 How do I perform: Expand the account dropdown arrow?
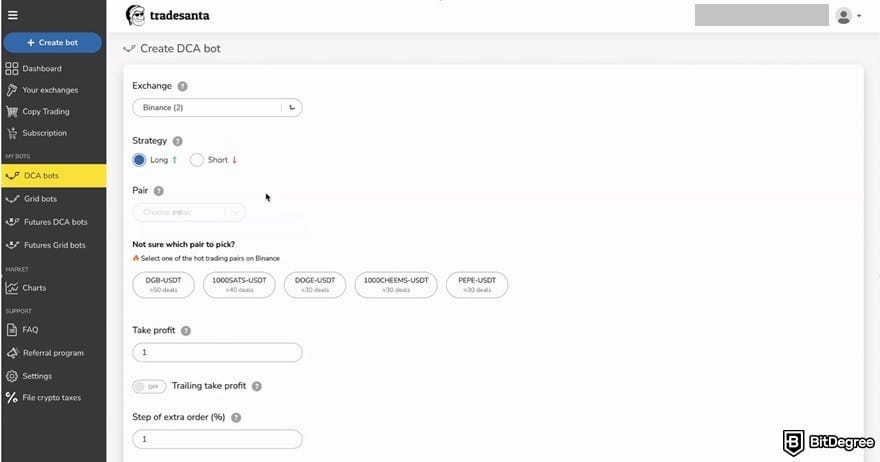pyautogui.click(x=859, y=16)
